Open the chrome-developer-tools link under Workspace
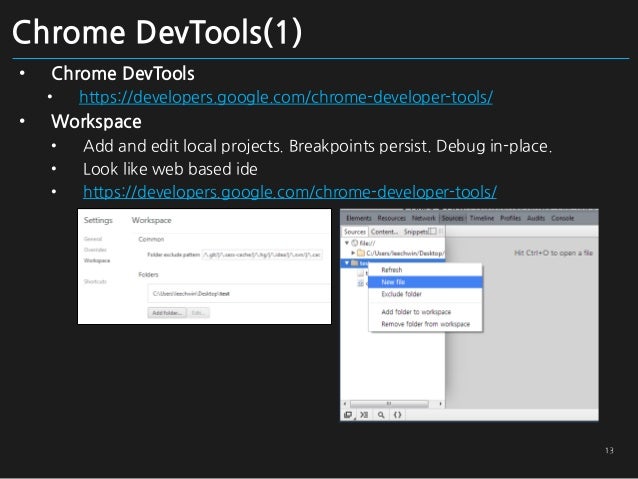Viewport: 638px width, 479px height. click(290, 192)
